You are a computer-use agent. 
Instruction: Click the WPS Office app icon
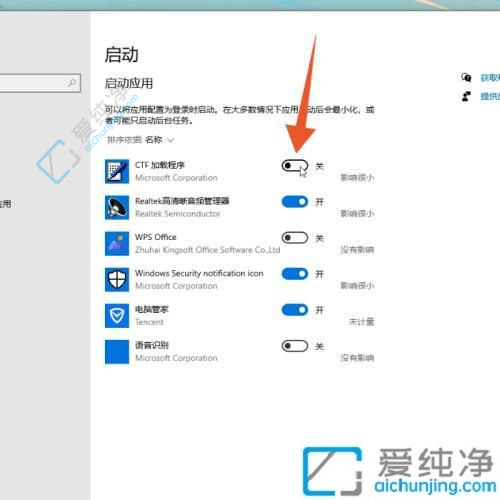117,244
